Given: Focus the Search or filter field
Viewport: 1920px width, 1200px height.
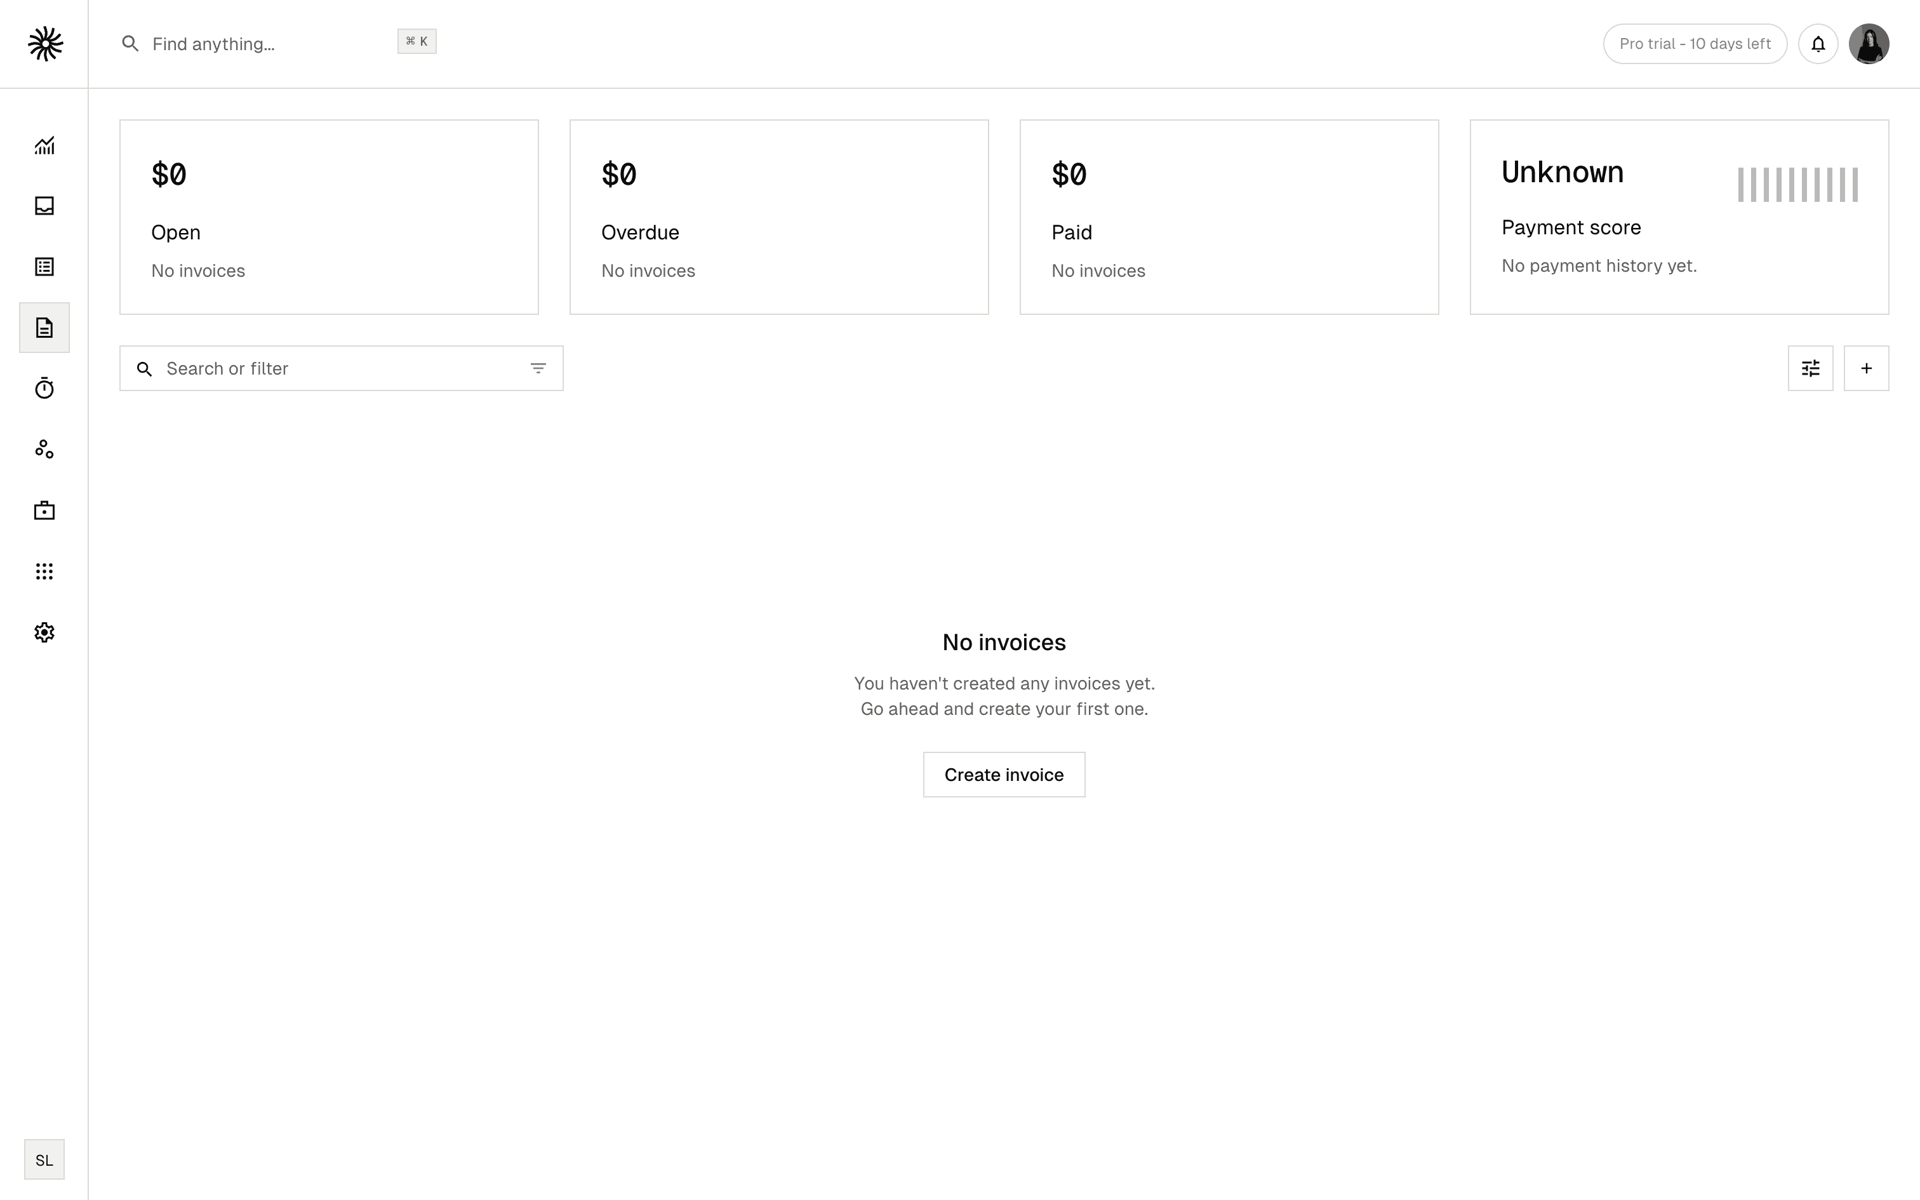Looking at the screenshot, I should (341, 369).
